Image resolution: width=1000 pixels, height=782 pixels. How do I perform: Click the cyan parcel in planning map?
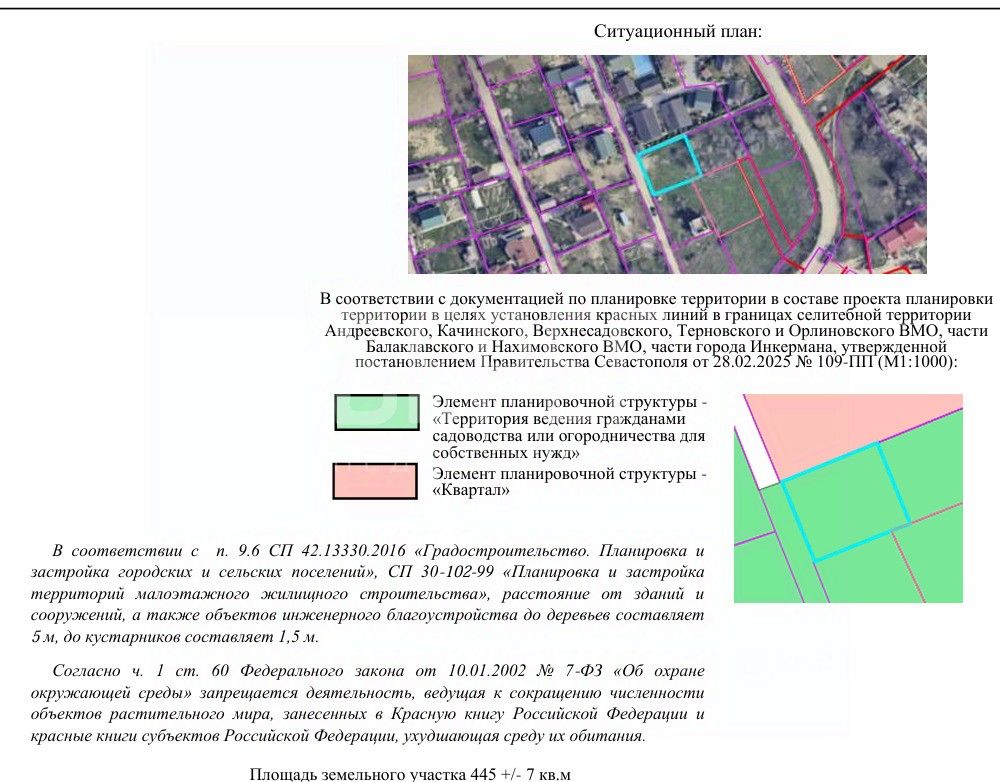[x=845, y=502]
